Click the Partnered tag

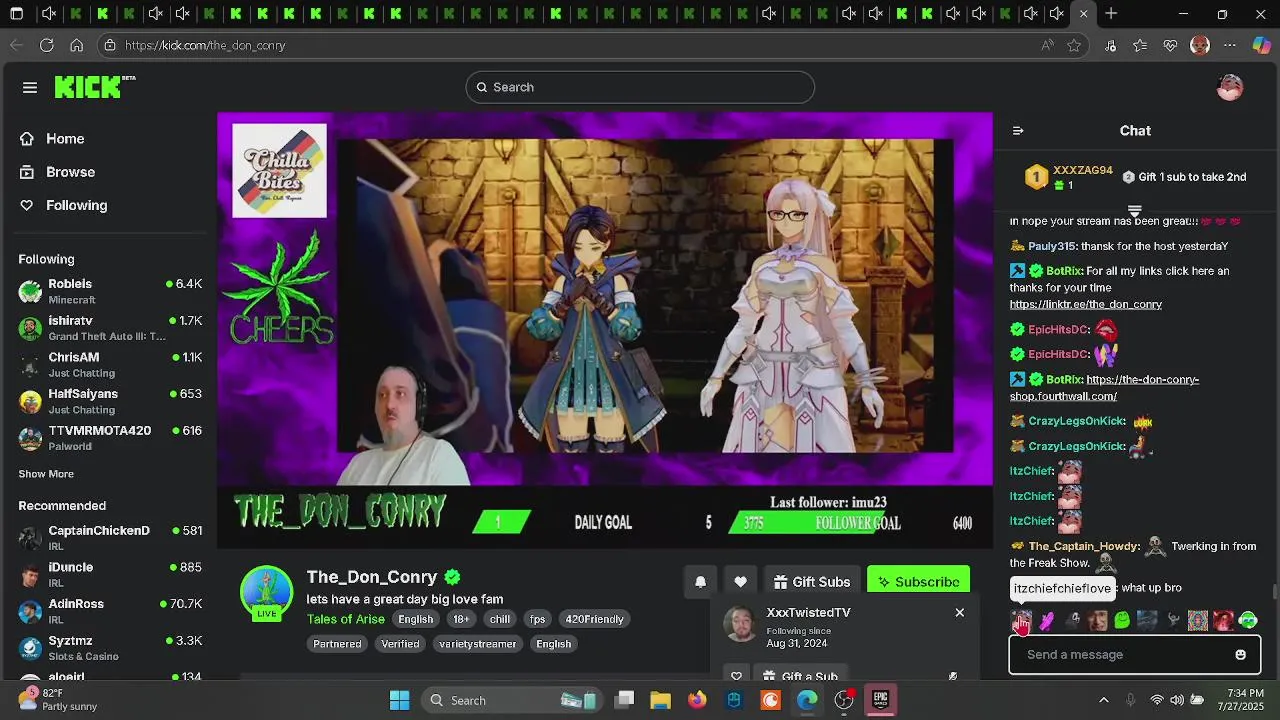click(337, 644)
